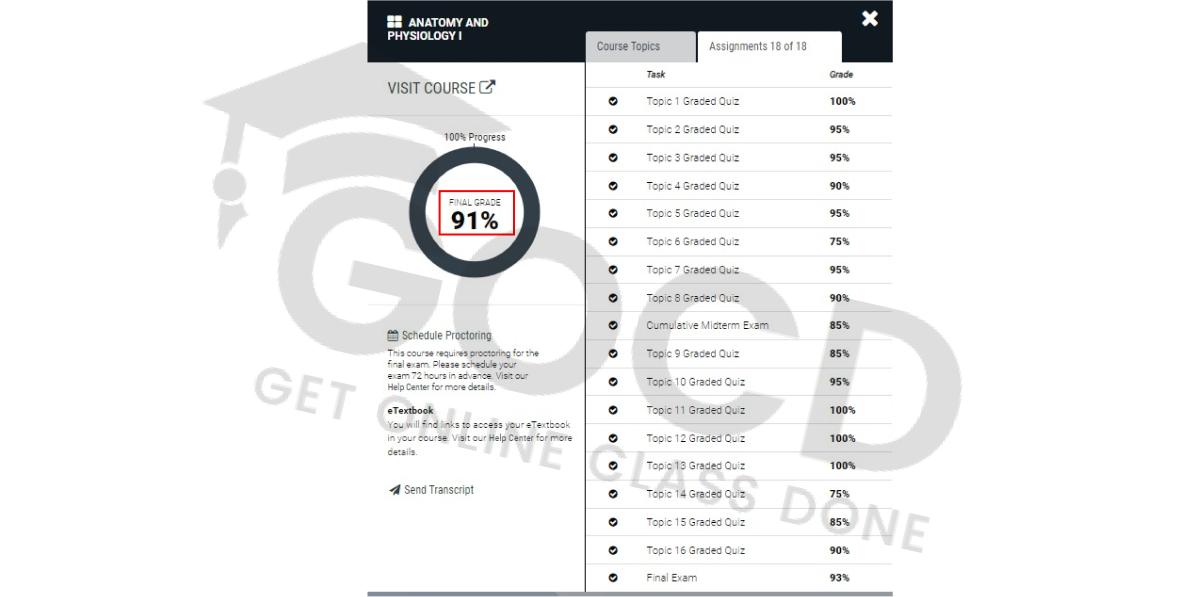Click the Send Transcript link

[x=439, y=490]
